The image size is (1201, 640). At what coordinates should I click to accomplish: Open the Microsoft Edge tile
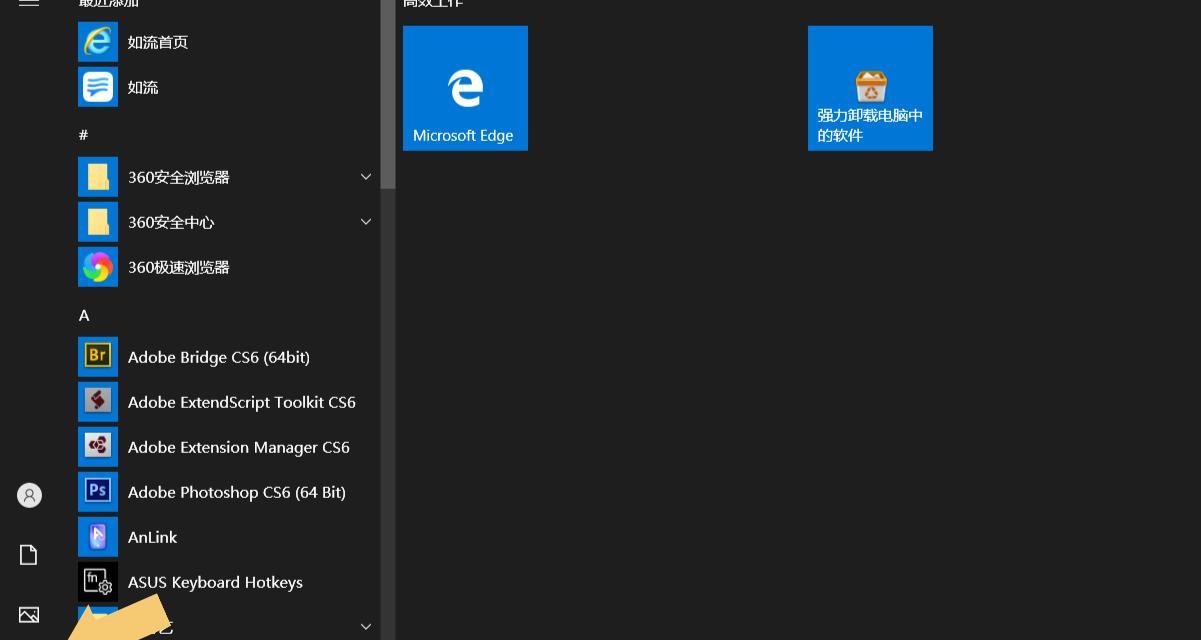[x=465, y=88]
